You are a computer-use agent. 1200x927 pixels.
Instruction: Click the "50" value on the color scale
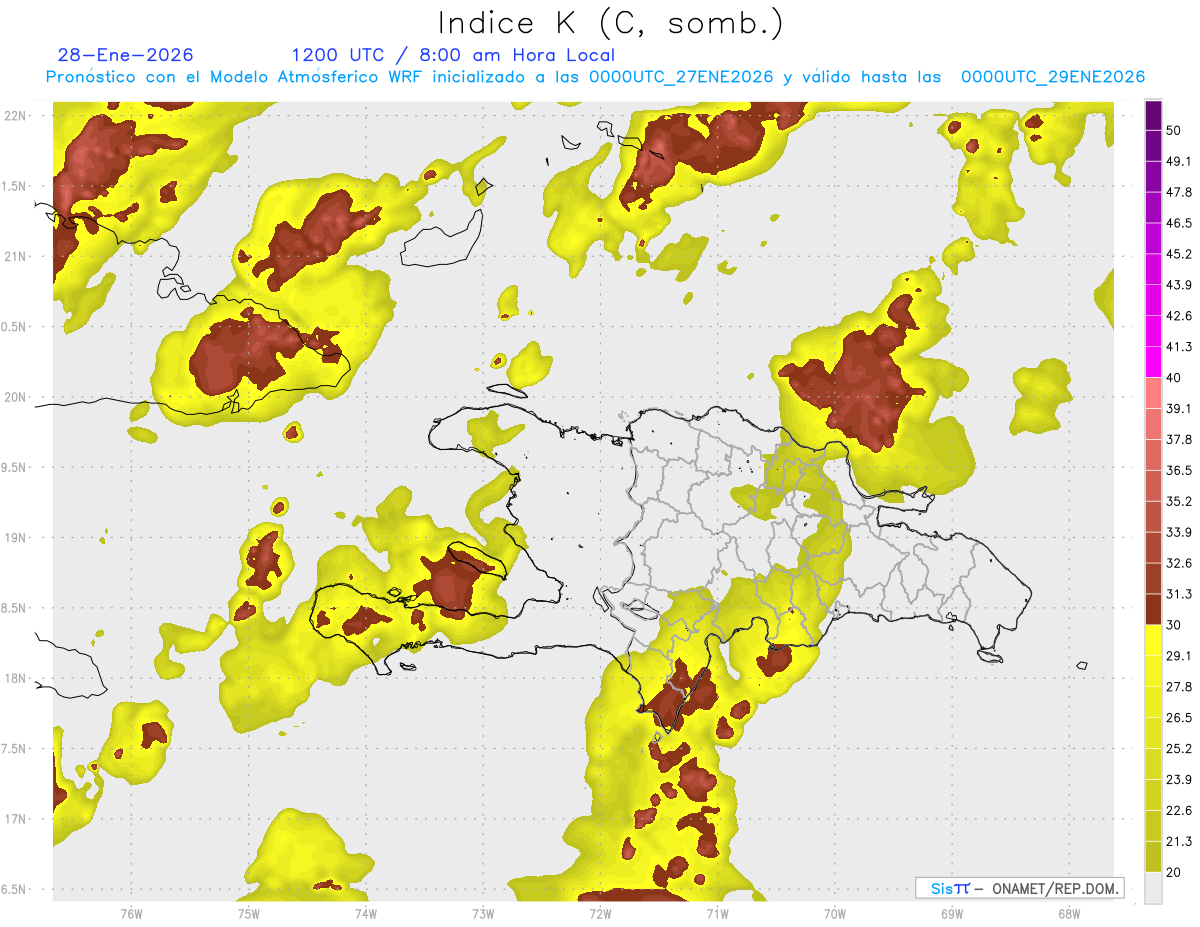[x=1175, y=131]
